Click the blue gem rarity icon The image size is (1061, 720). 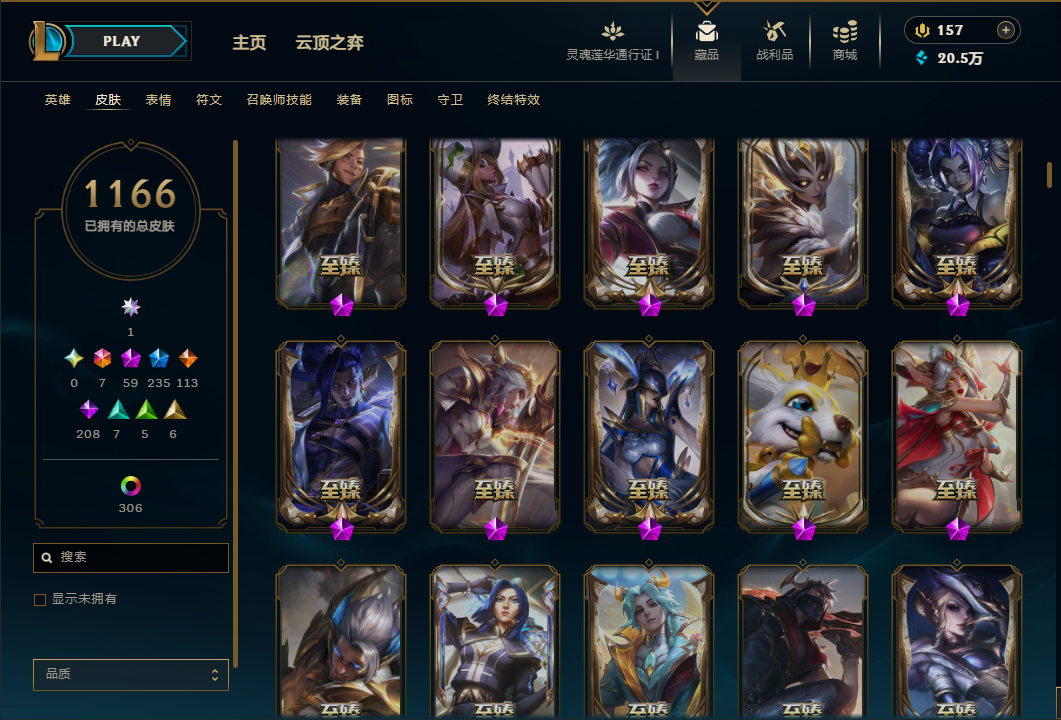(158, 358)
